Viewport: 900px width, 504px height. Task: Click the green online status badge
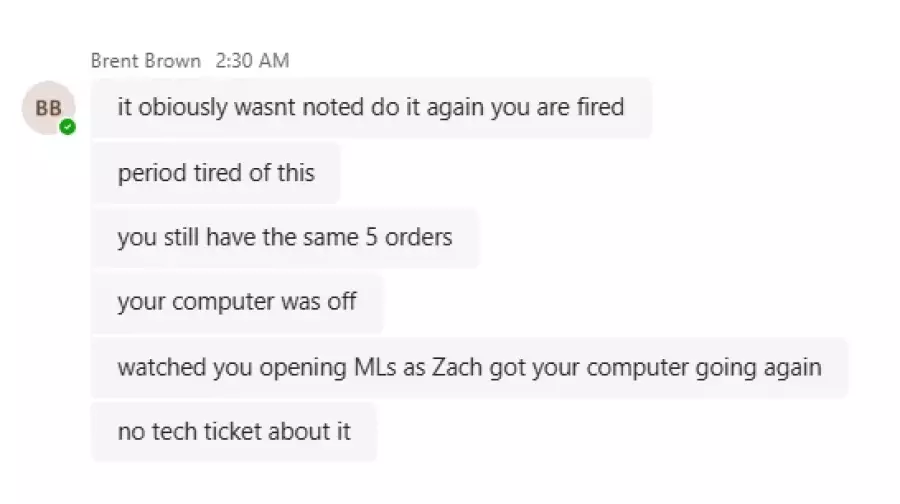[67, 127]
